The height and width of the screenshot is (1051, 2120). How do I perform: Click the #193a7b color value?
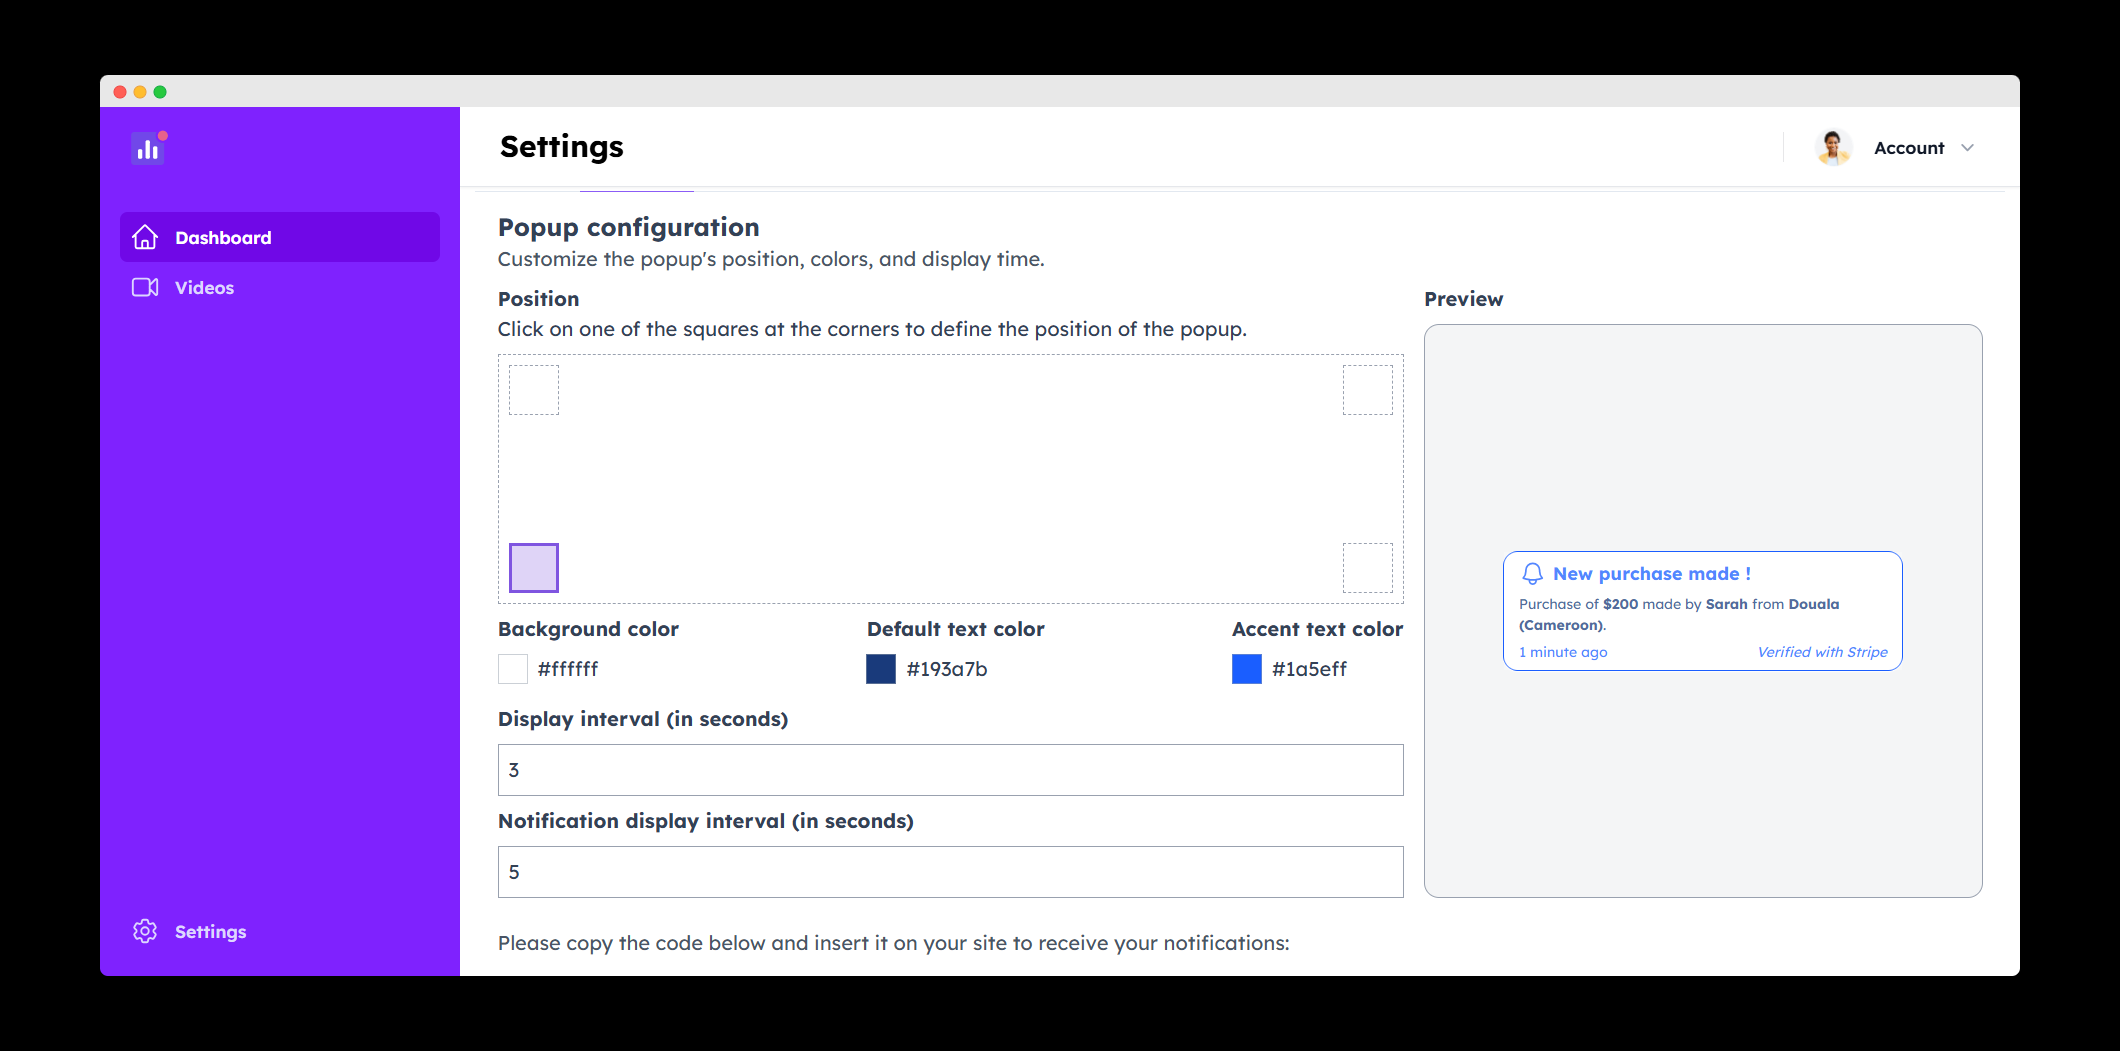(x=947, y=669)
